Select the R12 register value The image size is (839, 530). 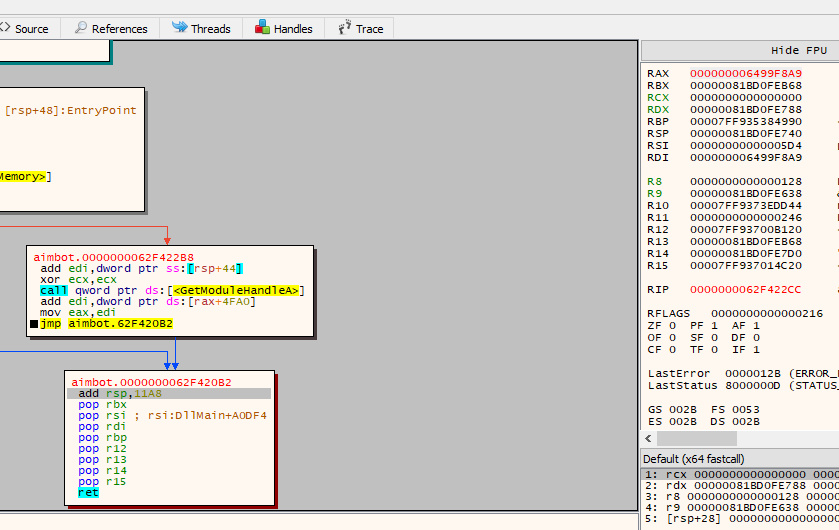[x=745, y=229]
